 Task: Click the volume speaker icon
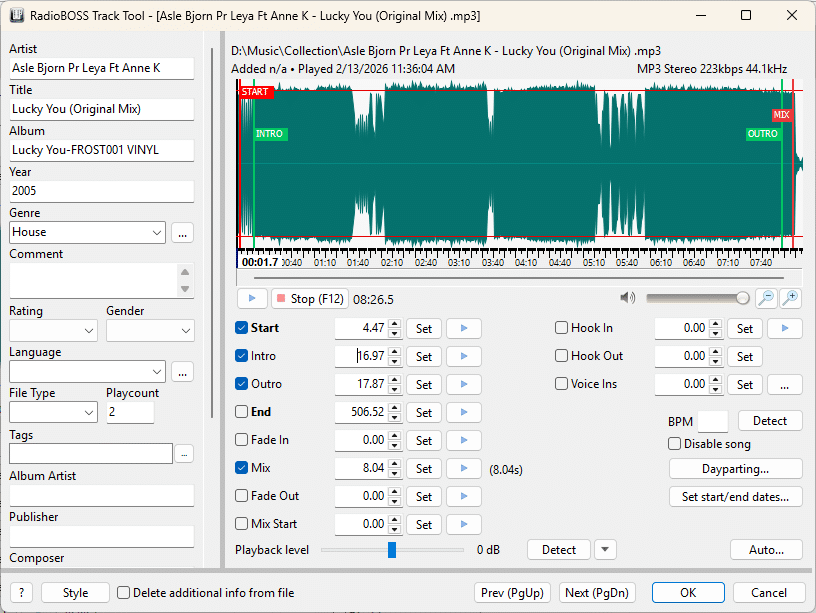pos(628,298)
